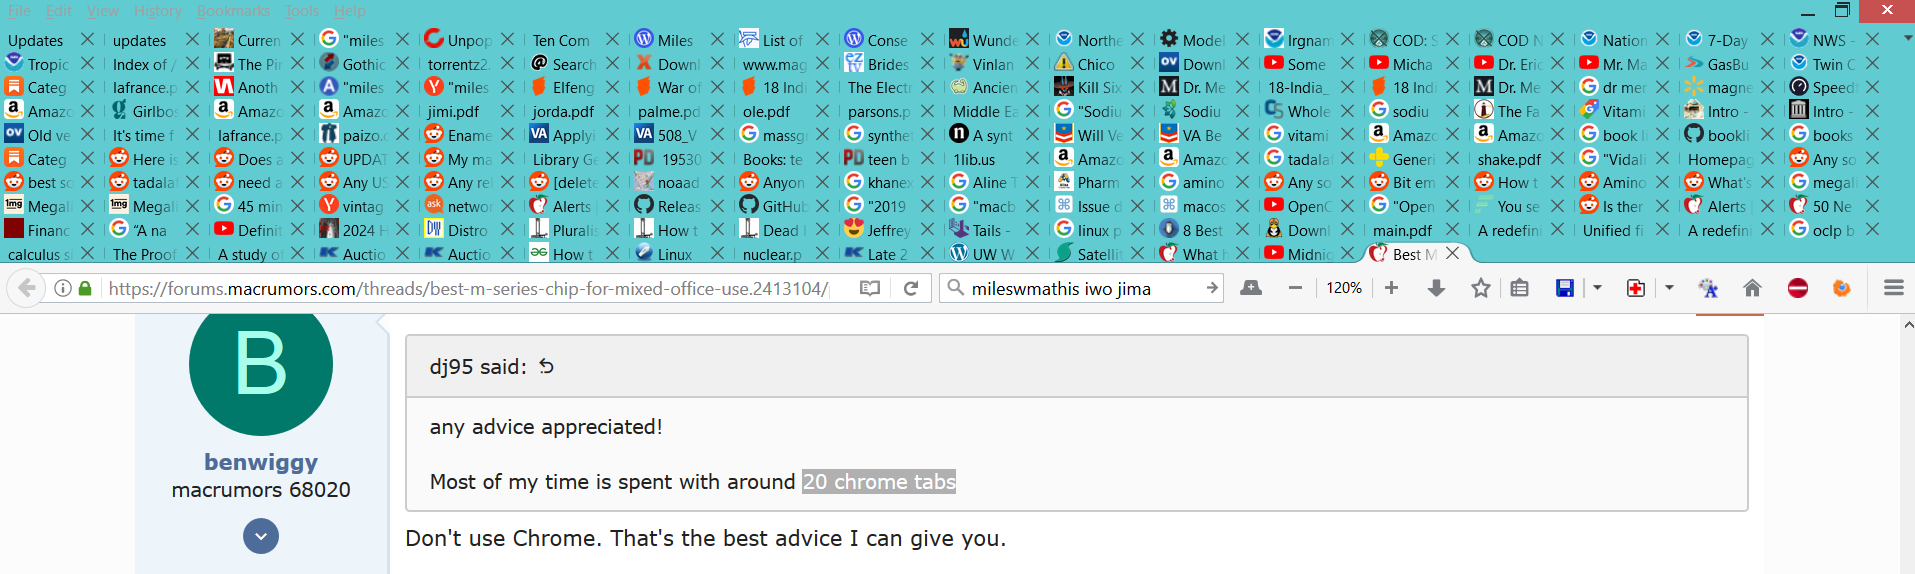Open the hamburger application menu
The height and width of the screenshot is (574, 1915).
pyautogui.click(x=1893, y=288)
